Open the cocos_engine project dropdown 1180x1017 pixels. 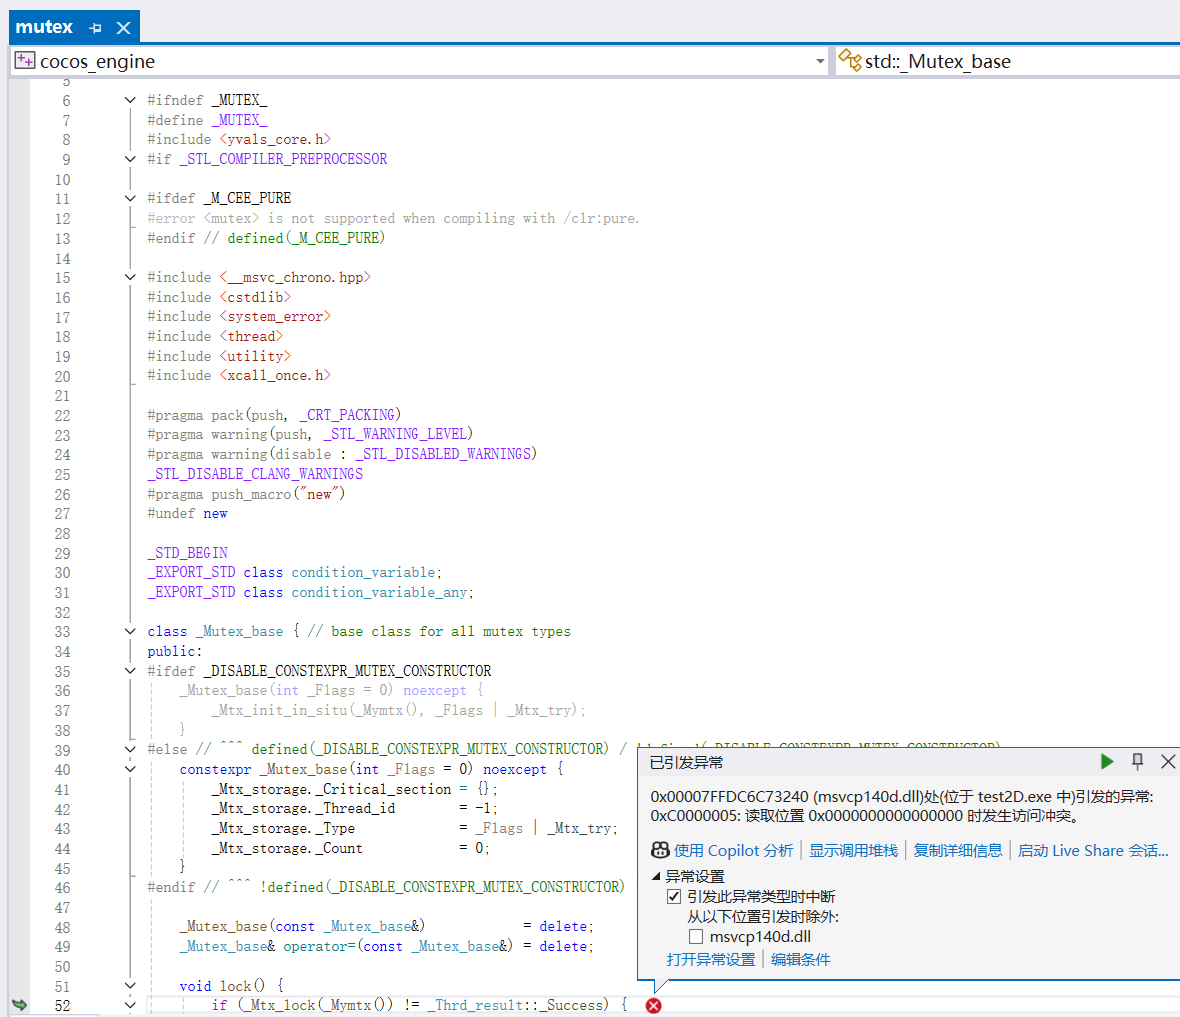click(820, 61)
